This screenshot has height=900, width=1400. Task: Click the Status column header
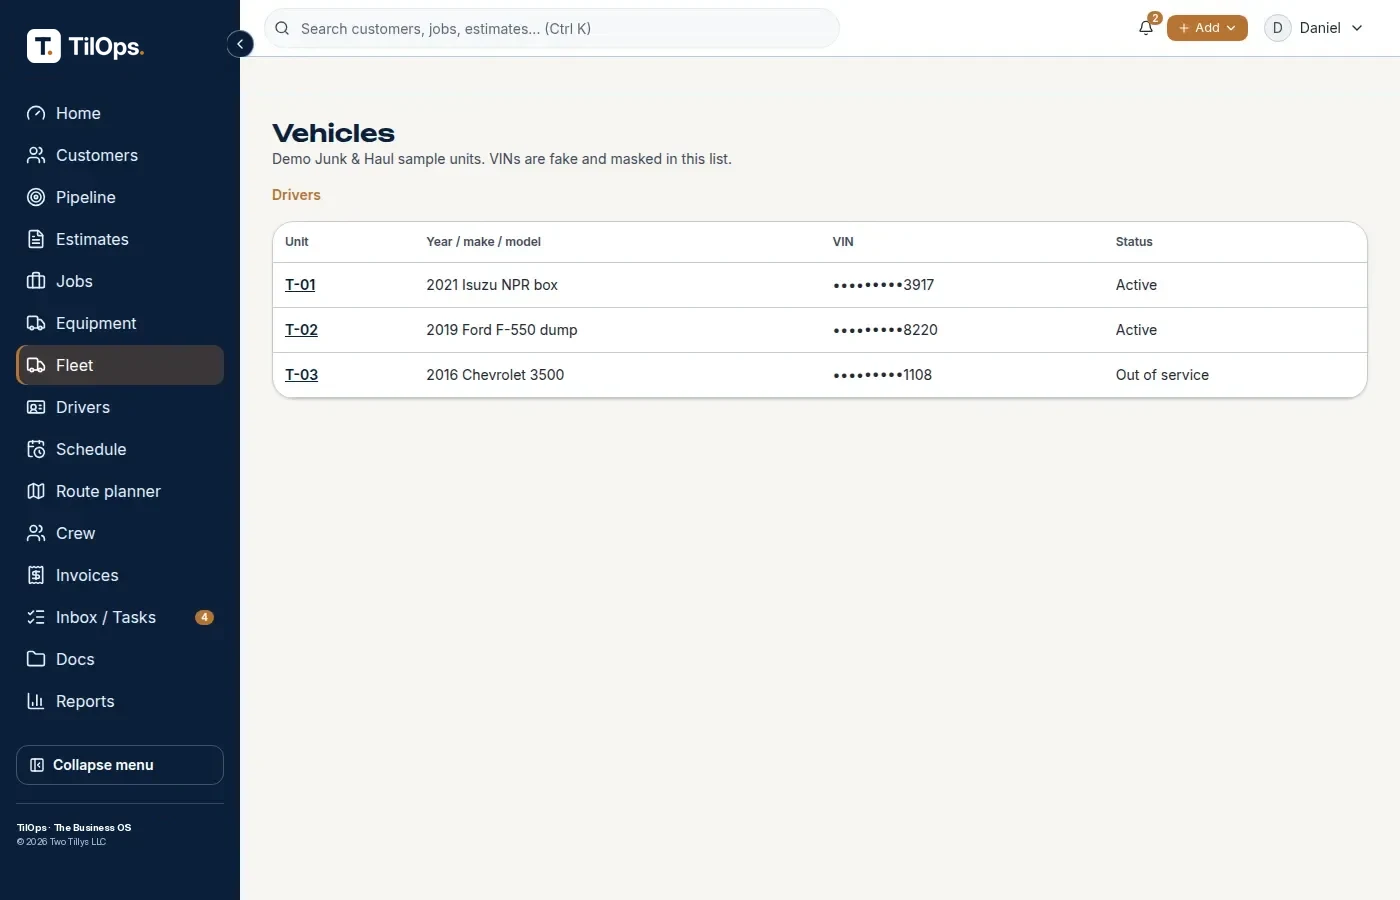tap(1134, 242)
